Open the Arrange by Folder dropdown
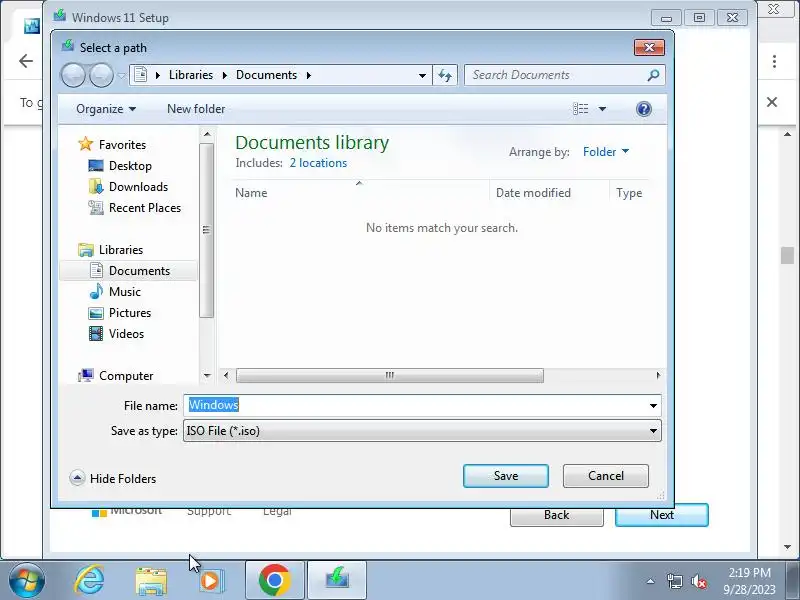 point(606,152)
